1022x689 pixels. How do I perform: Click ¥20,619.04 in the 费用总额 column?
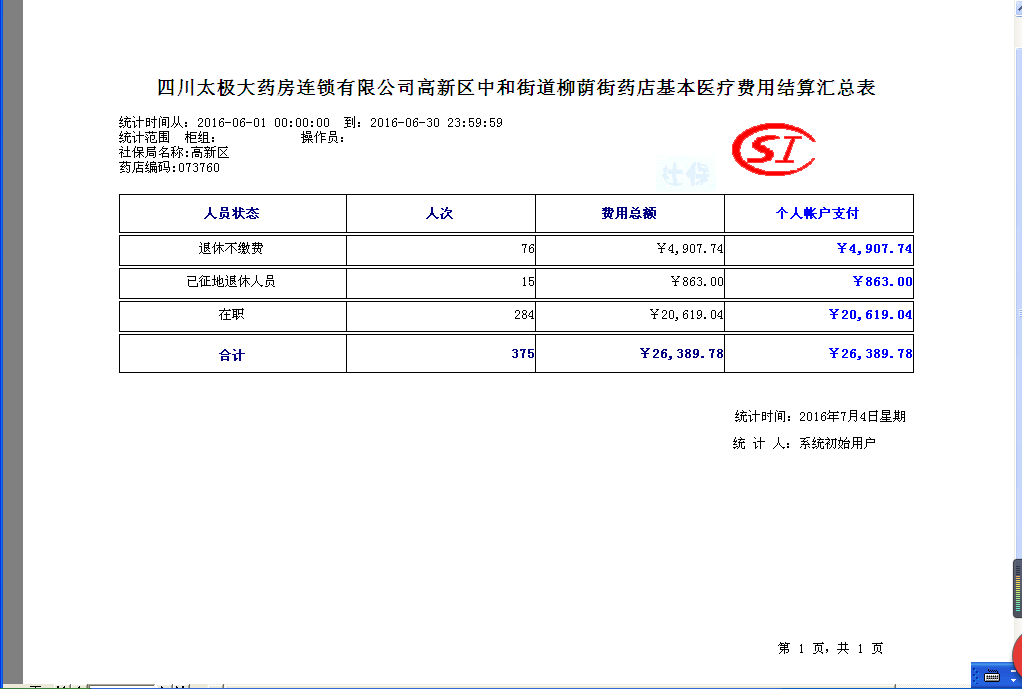(686, 315)
